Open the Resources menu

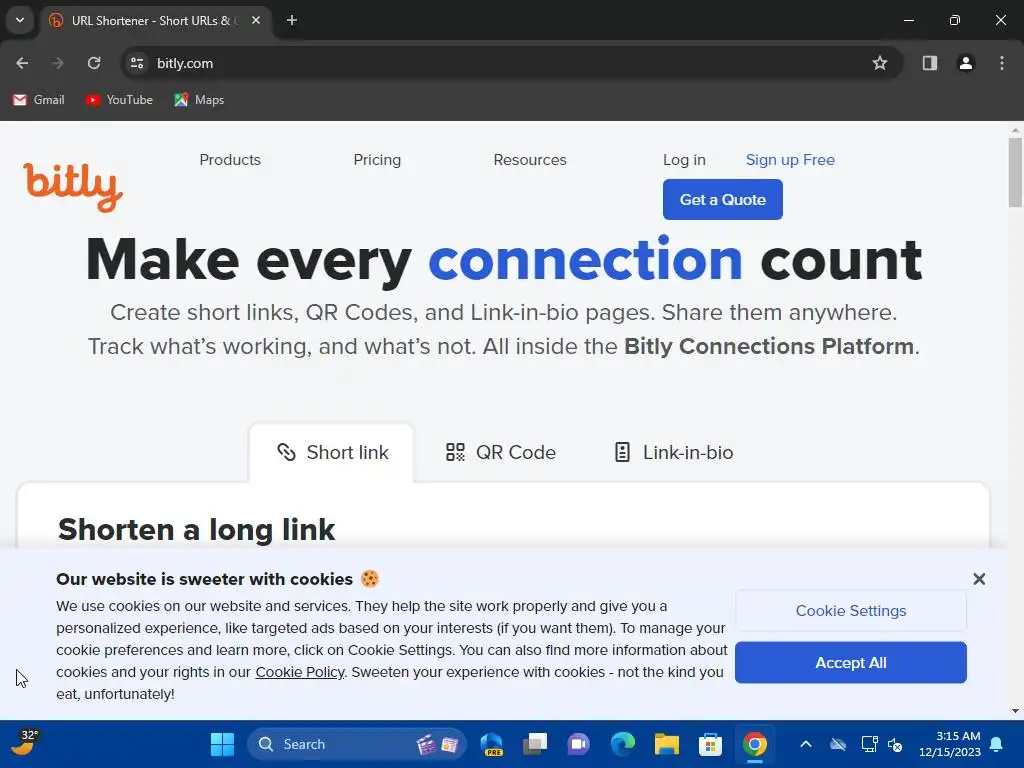click(x=530, y=160)
